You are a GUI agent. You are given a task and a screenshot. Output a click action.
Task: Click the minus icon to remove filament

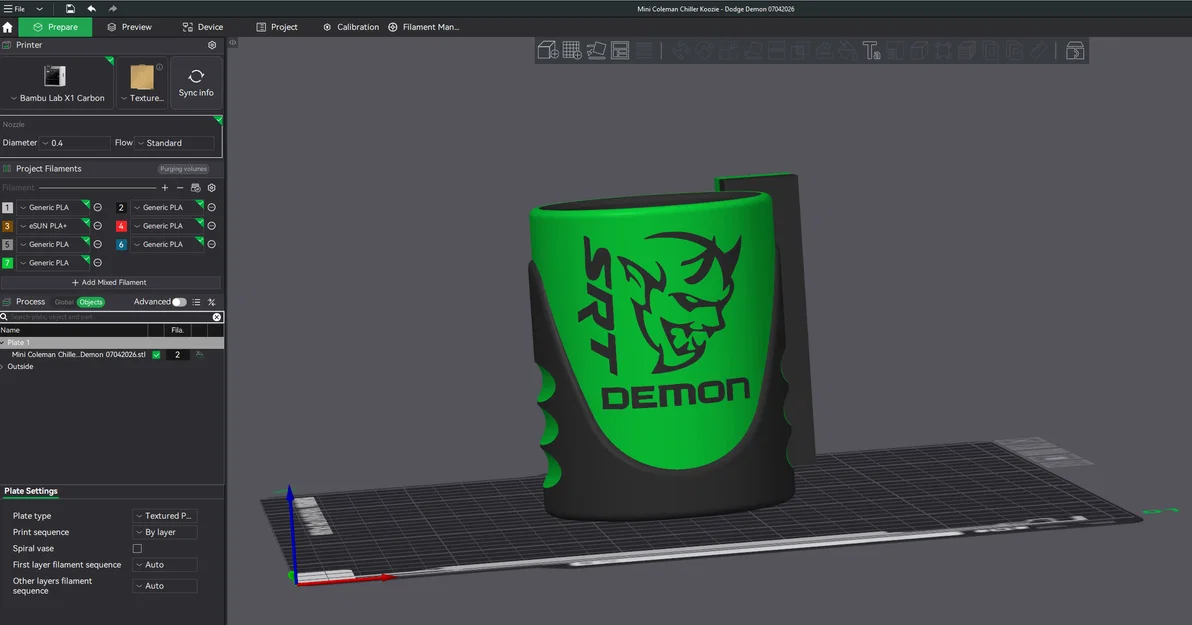click(x=180, y=188)
